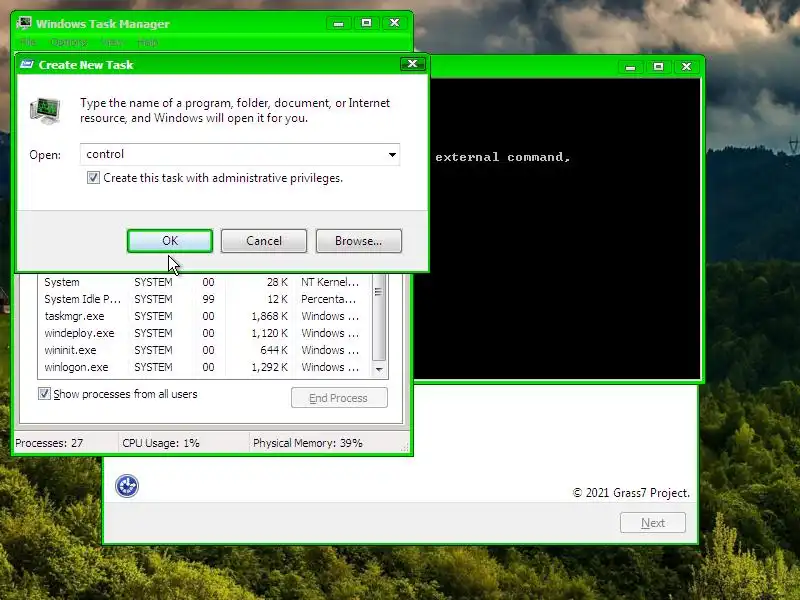Click the '© 2021 Grass7 Project.' text

pyautogui.click(x=631, y=493)
